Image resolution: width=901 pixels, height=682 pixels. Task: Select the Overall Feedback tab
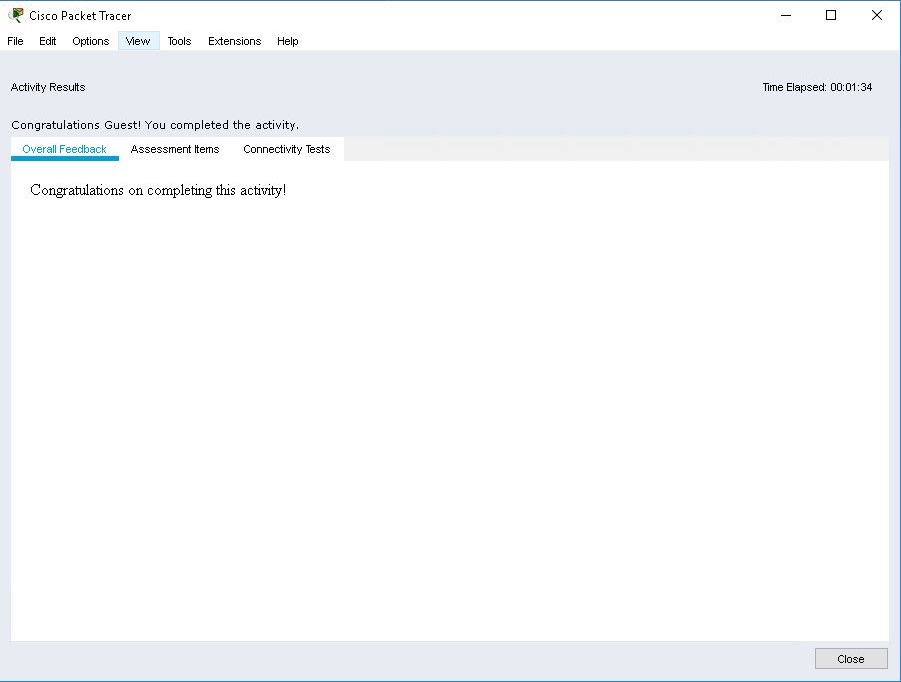64,149
